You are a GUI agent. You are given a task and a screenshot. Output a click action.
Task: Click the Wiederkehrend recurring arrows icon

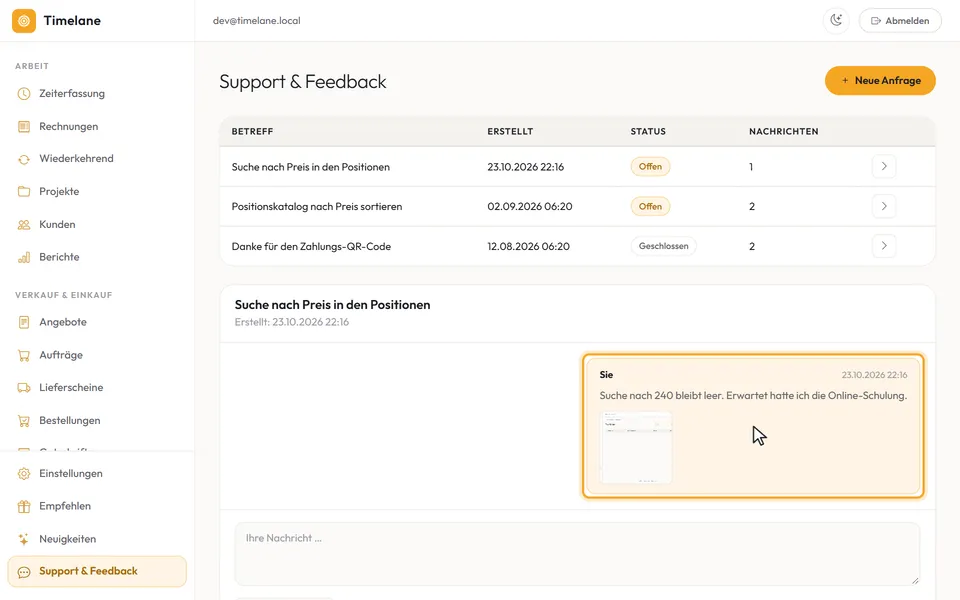(24, 159)
